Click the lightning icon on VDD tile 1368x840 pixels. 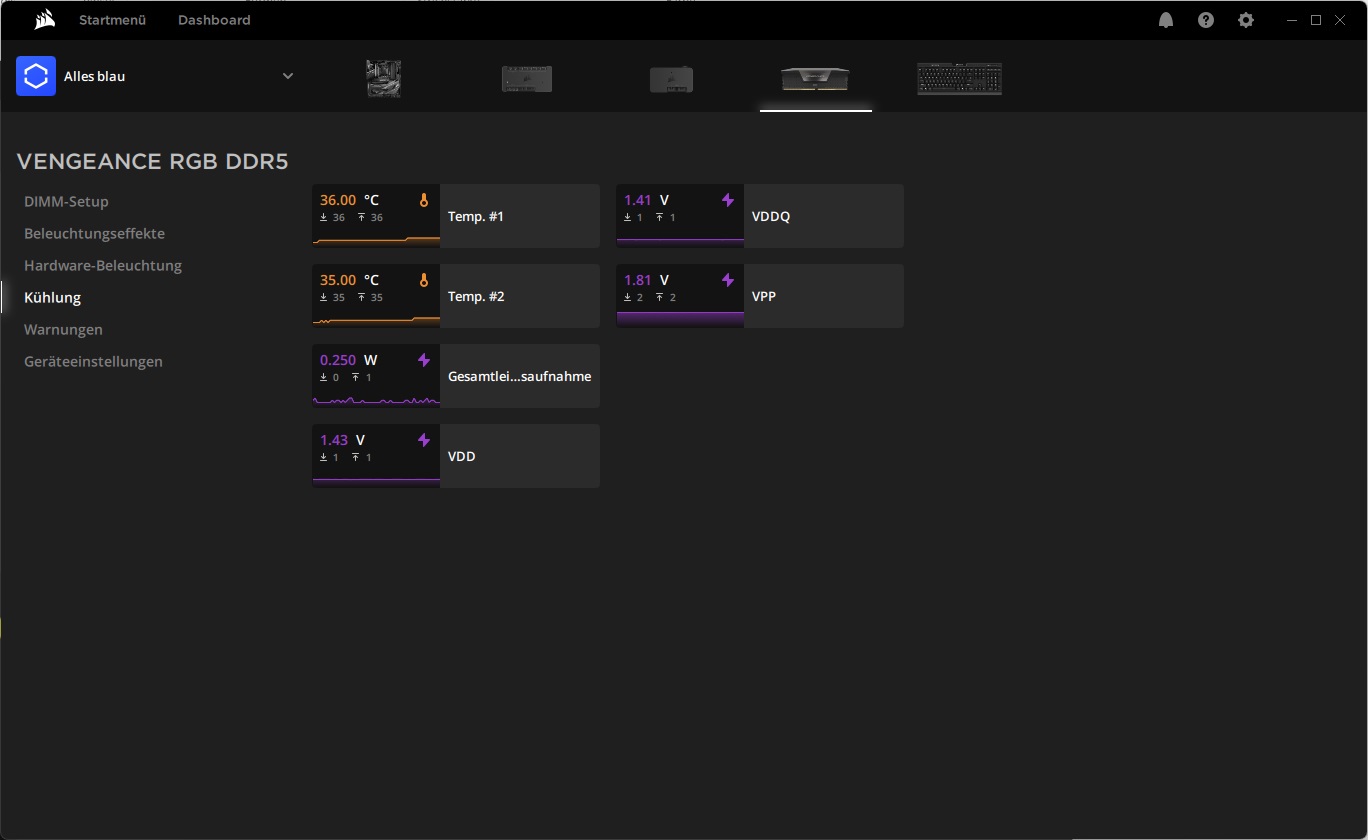[x=424, y=440]
